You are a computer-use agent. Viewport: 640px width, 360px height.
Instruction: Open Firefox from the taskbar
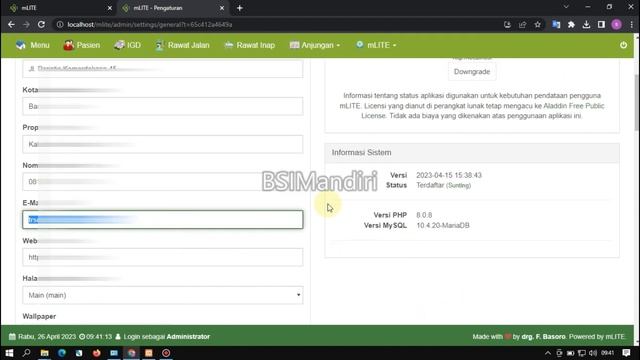click(96, 353)
